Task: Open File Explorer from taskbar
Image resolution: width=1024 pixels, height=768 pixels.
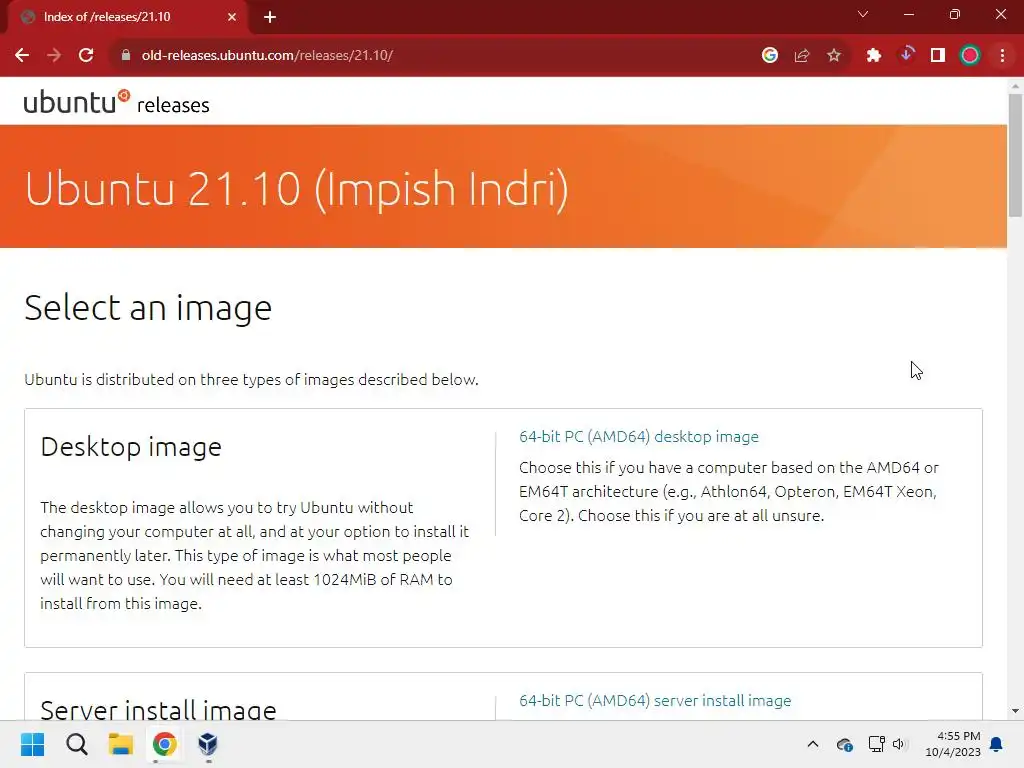Action: (x=121, y=744)
